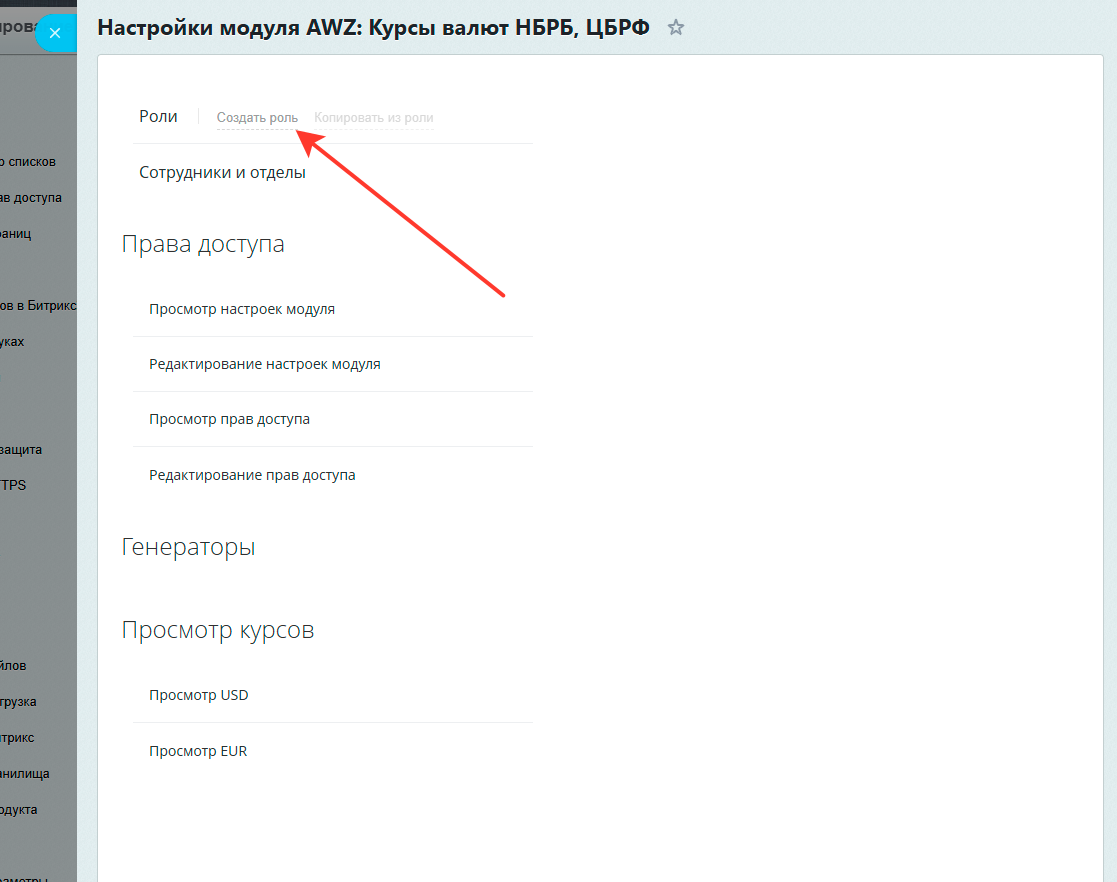Screen dimensions: 1117x882
Task: Collapse the 'Права доступа' section heading
Action: pyautogui.click(x=203, y=244)
